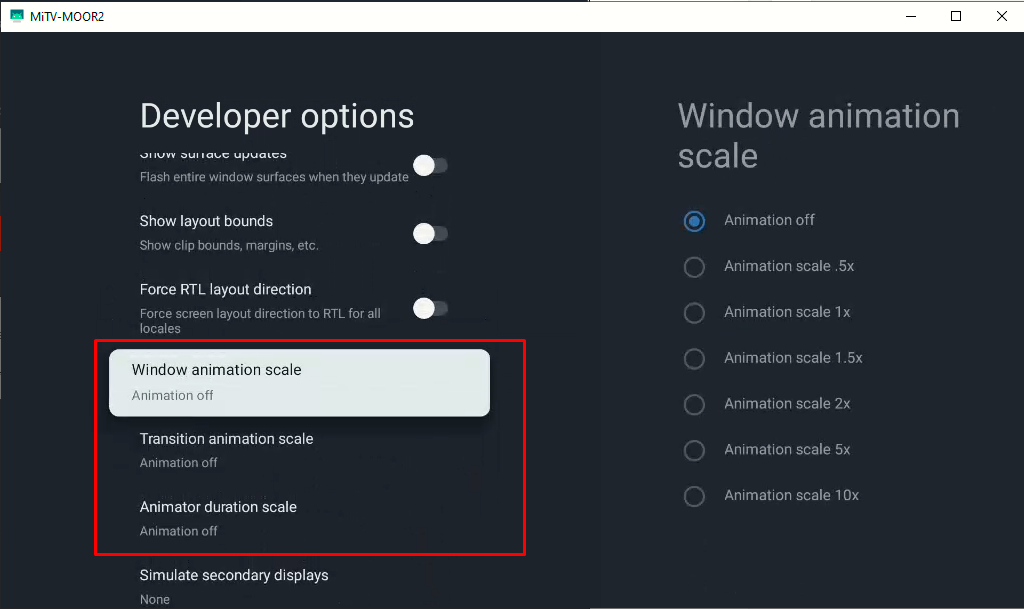This screenshot has width=1024, height=609.
Task: Click the 'Force screen layout direction to RTL' description
Action: [260, 320]
